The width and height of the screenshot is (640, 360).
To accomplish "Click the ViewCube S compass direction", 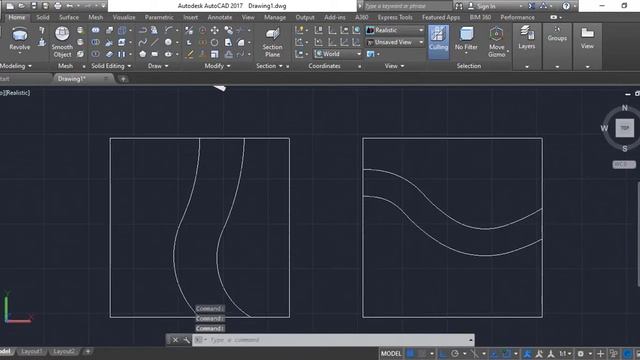I will pos(624,149).
